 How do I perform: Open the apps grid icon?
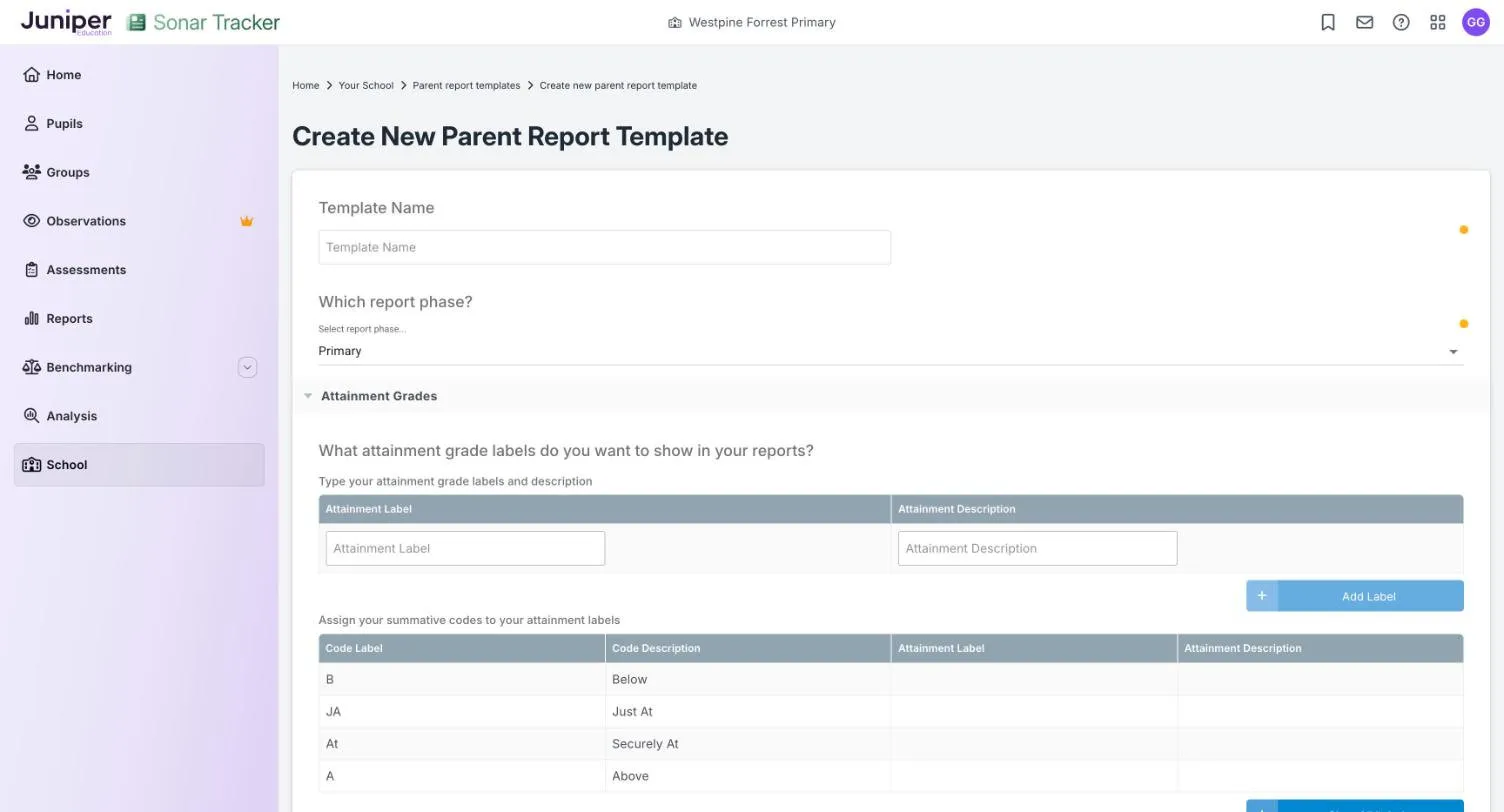click(x=1438, y=22)
